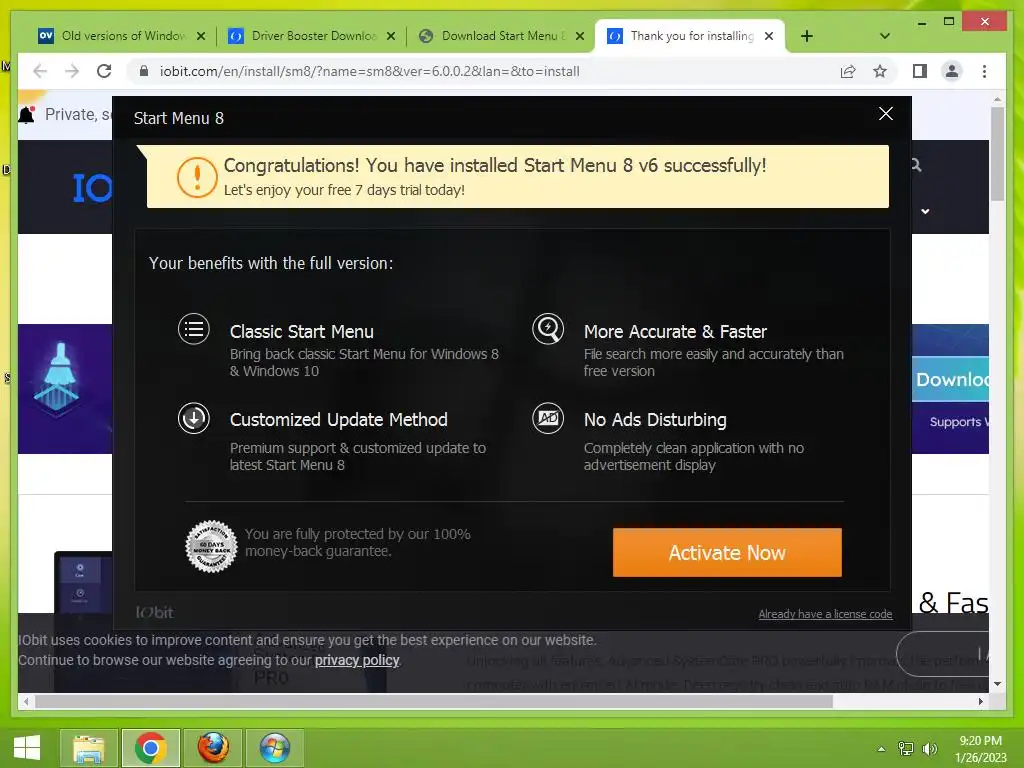Show hidden system tray icons

[881, 749]
